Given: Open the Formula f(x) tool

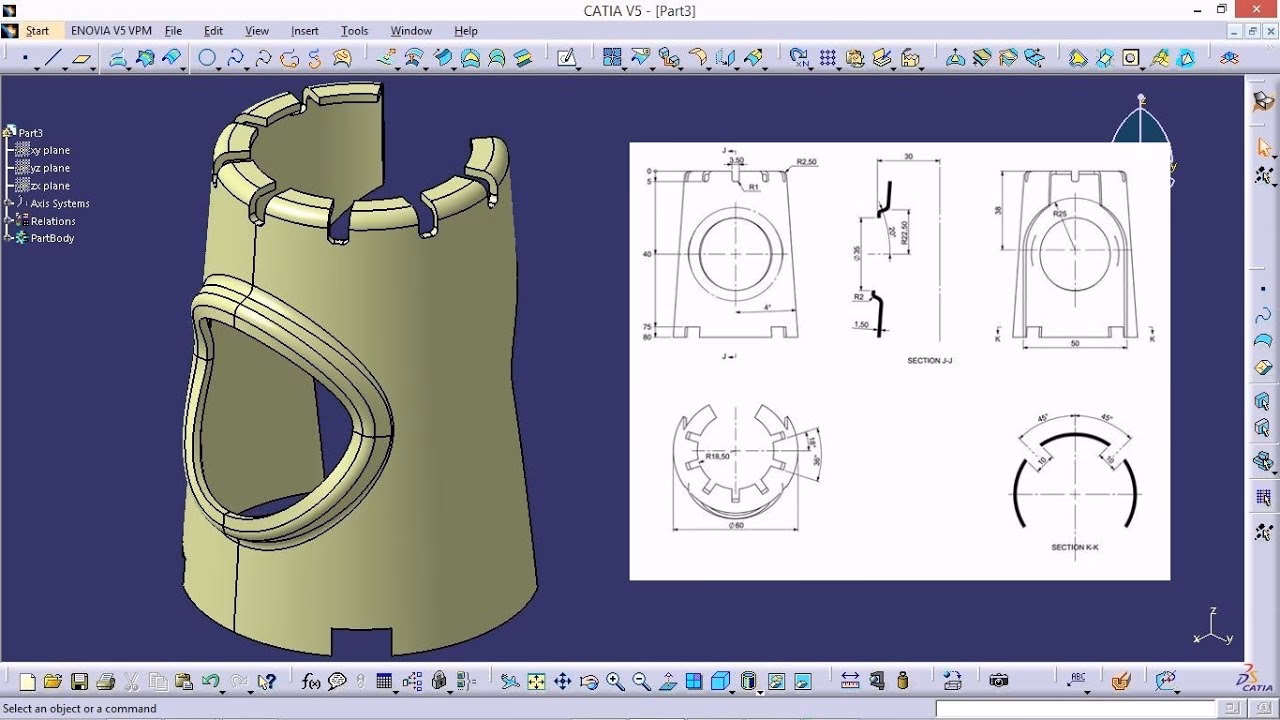Looking at the screenshot, I should 311,683.
